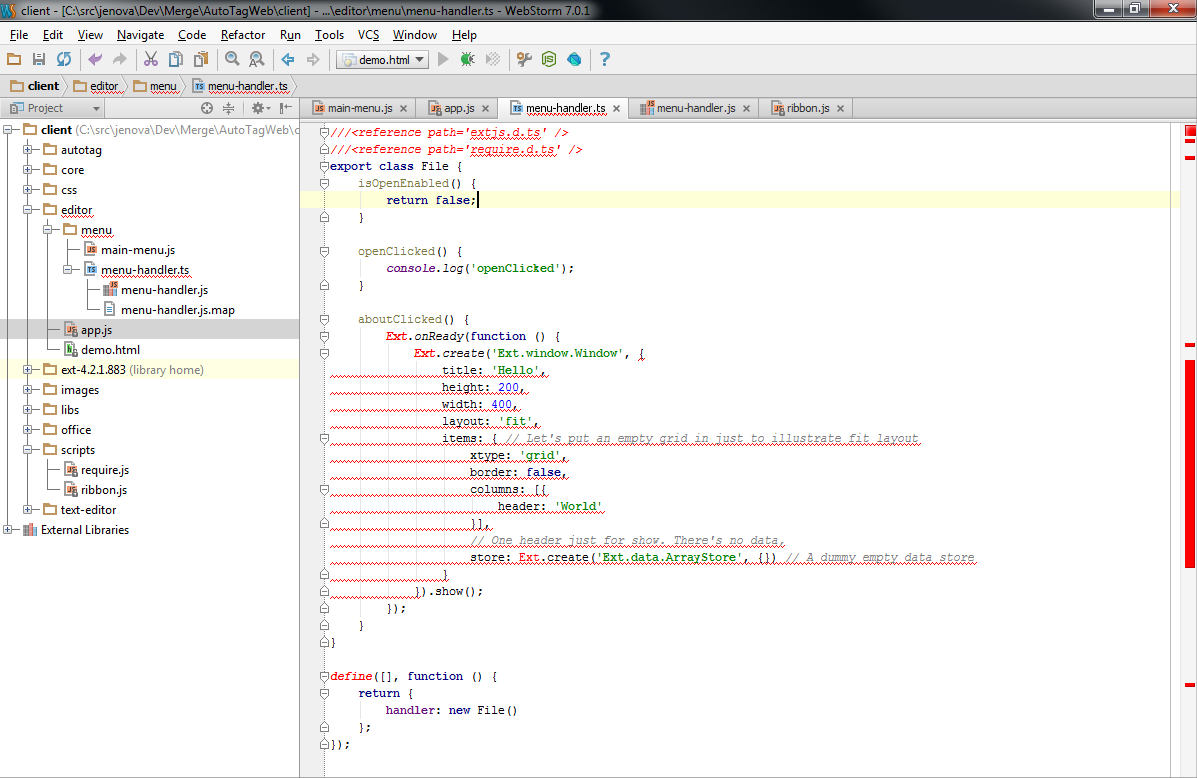Open Help via the question mark icon

tap(605, 60)
